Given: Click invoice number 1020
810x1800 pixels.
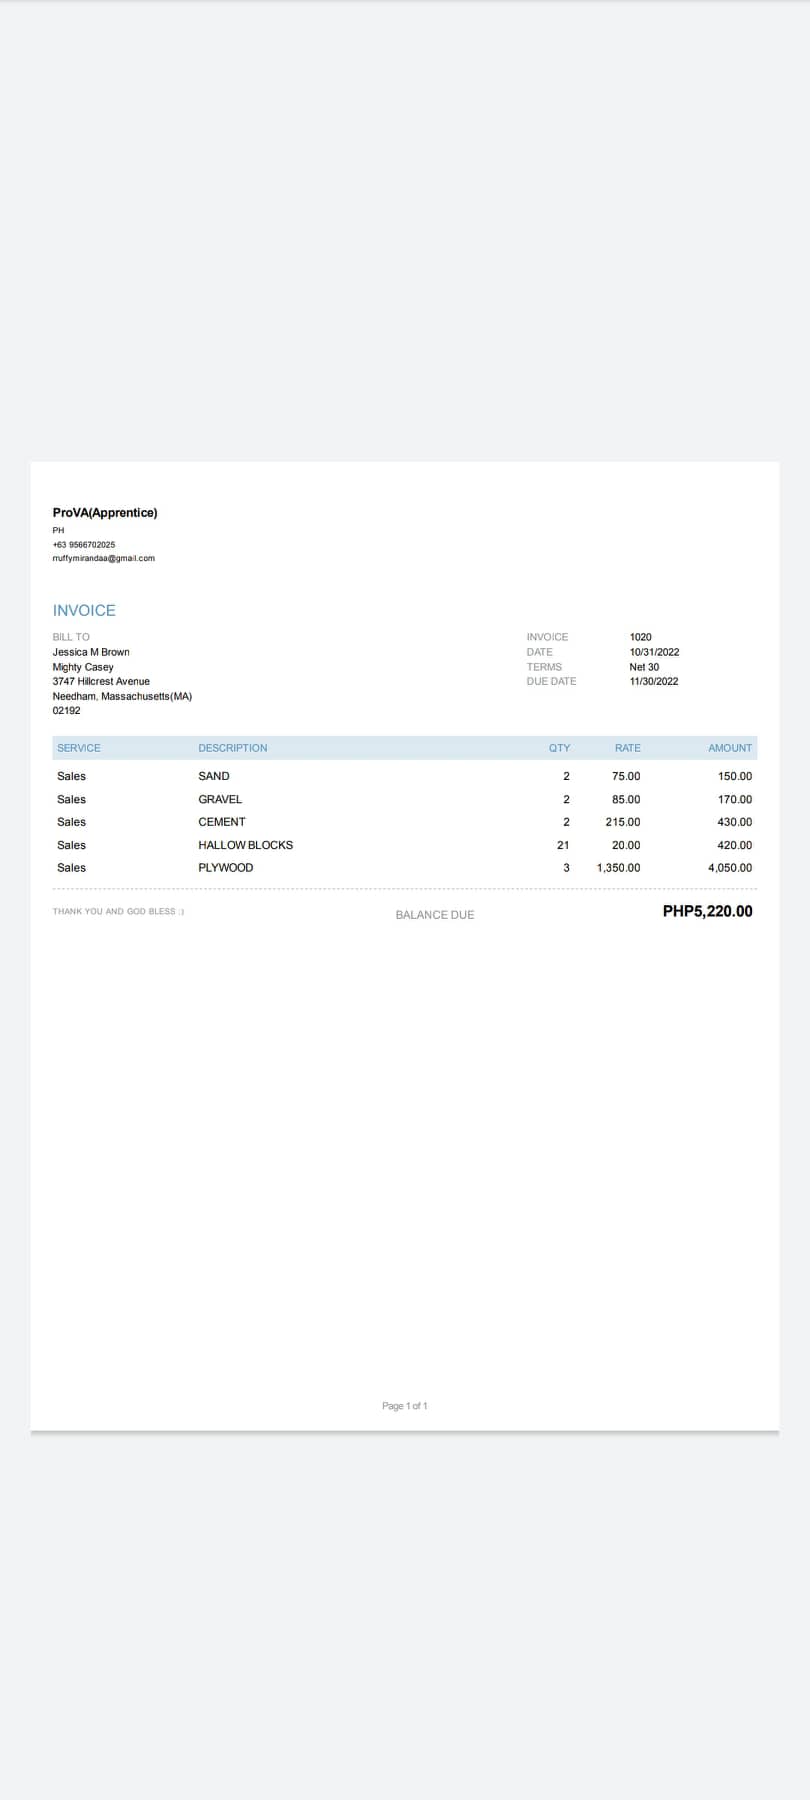Looking at the screenshot, I should pos(641,637).
